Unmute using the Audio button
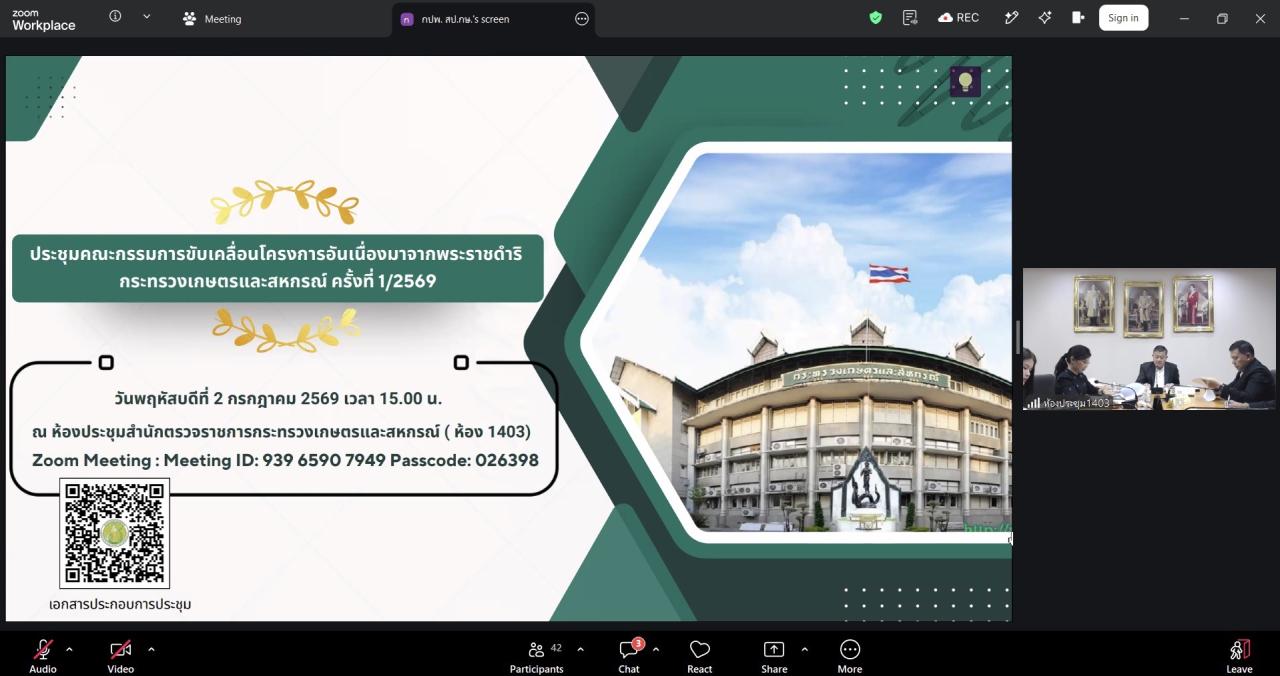This screenshot has width=1280, height=676. tap(43, 656)
